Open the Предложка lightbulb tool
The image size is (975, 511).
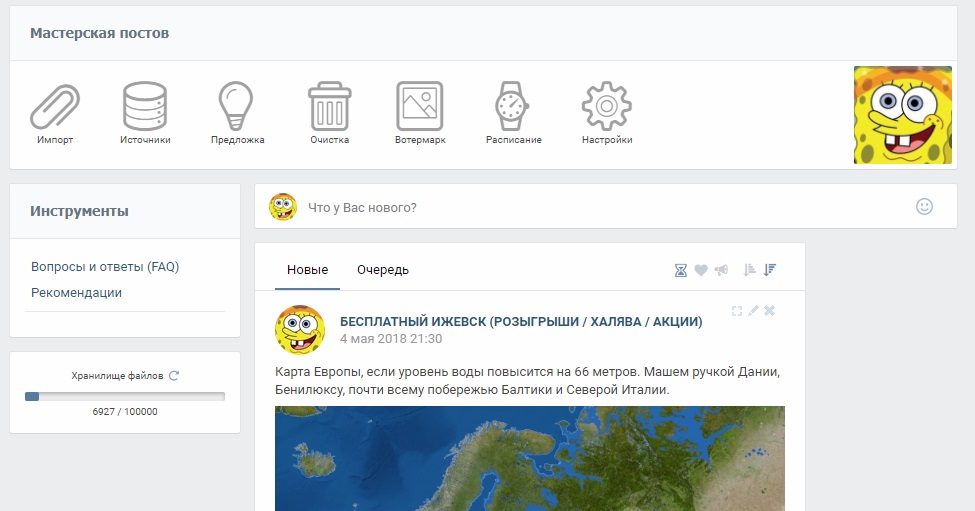click(237, 113)
